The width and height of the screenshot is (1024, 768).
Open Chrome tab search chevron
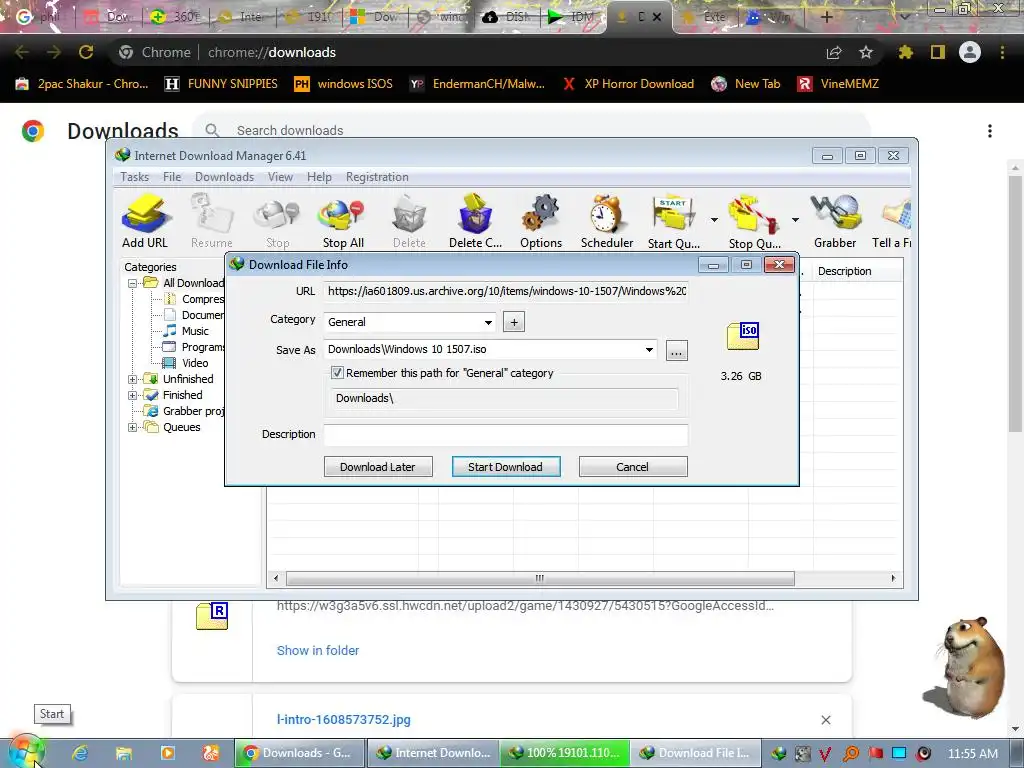point(905,17)
